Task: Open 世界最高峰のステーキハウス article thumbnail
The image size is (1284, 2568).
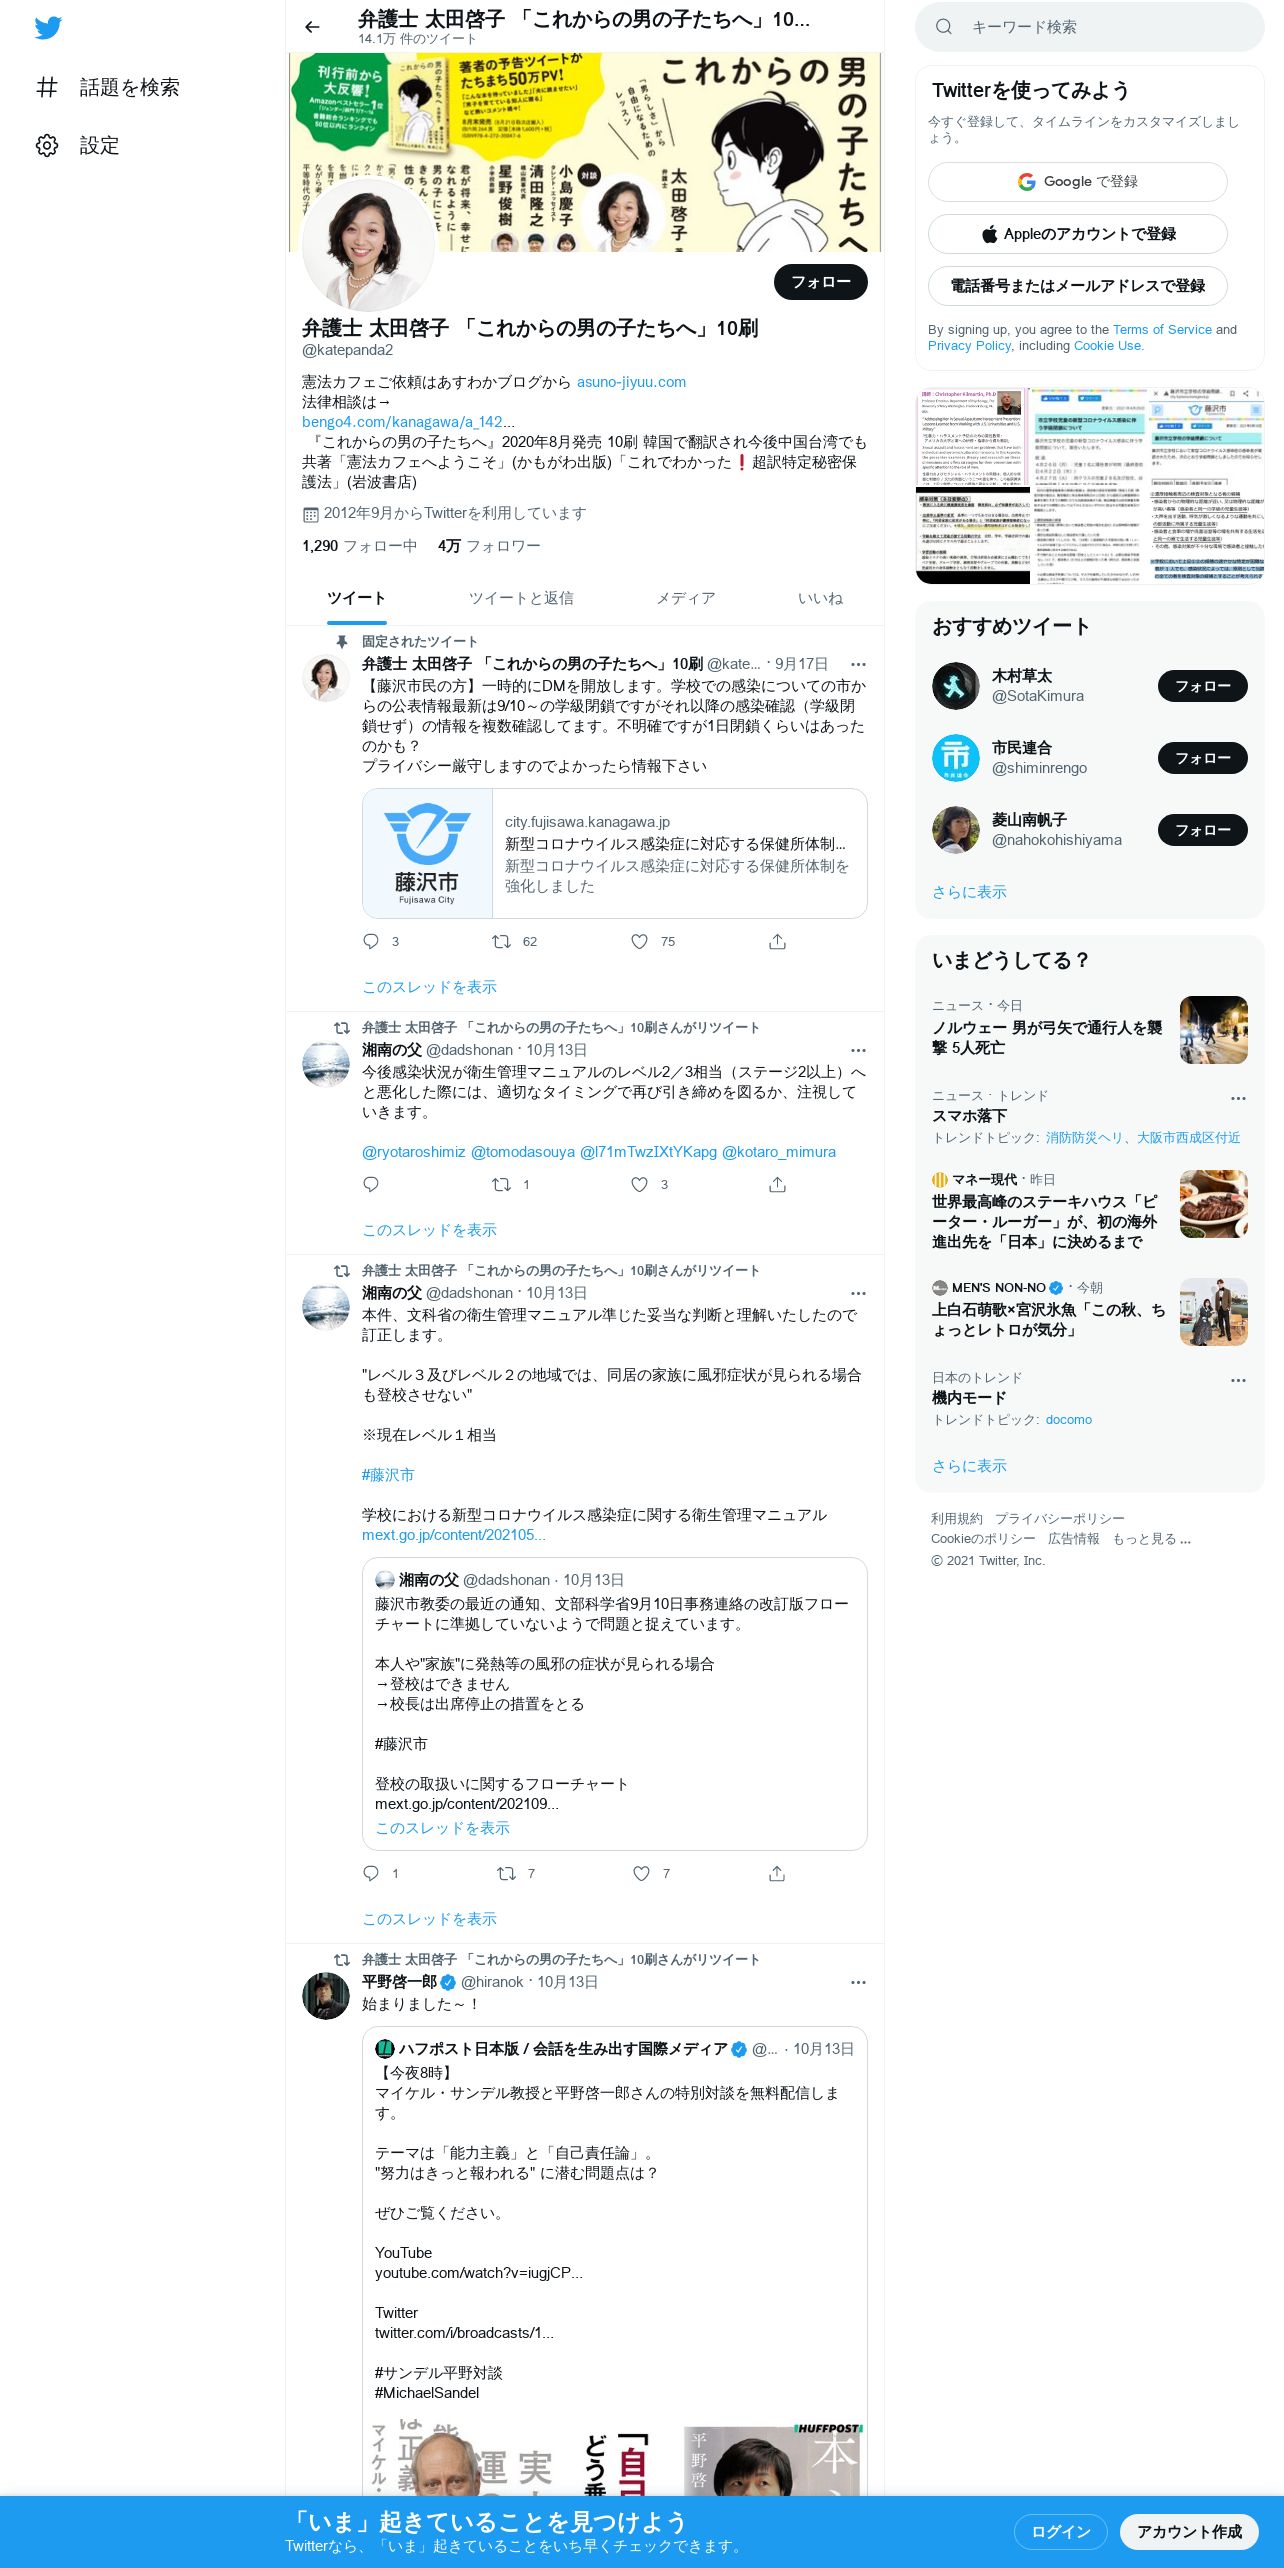Action: (1214, 1204)
